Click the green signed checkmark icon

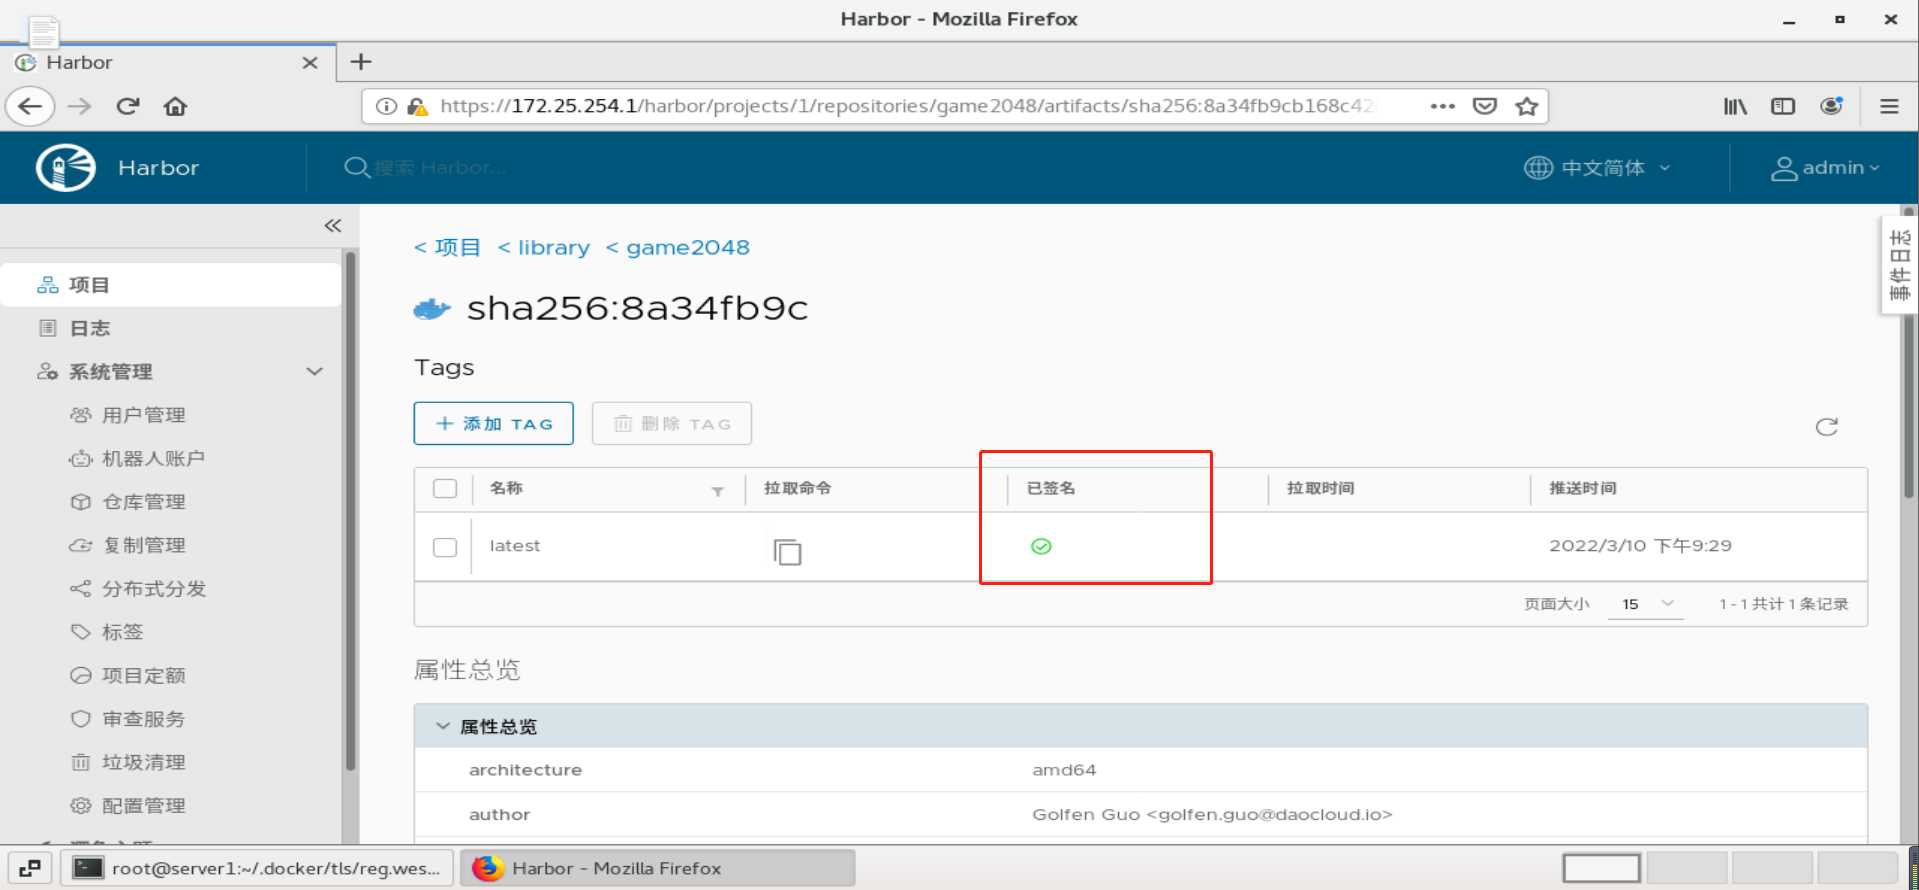click(x=1041, y=546)
